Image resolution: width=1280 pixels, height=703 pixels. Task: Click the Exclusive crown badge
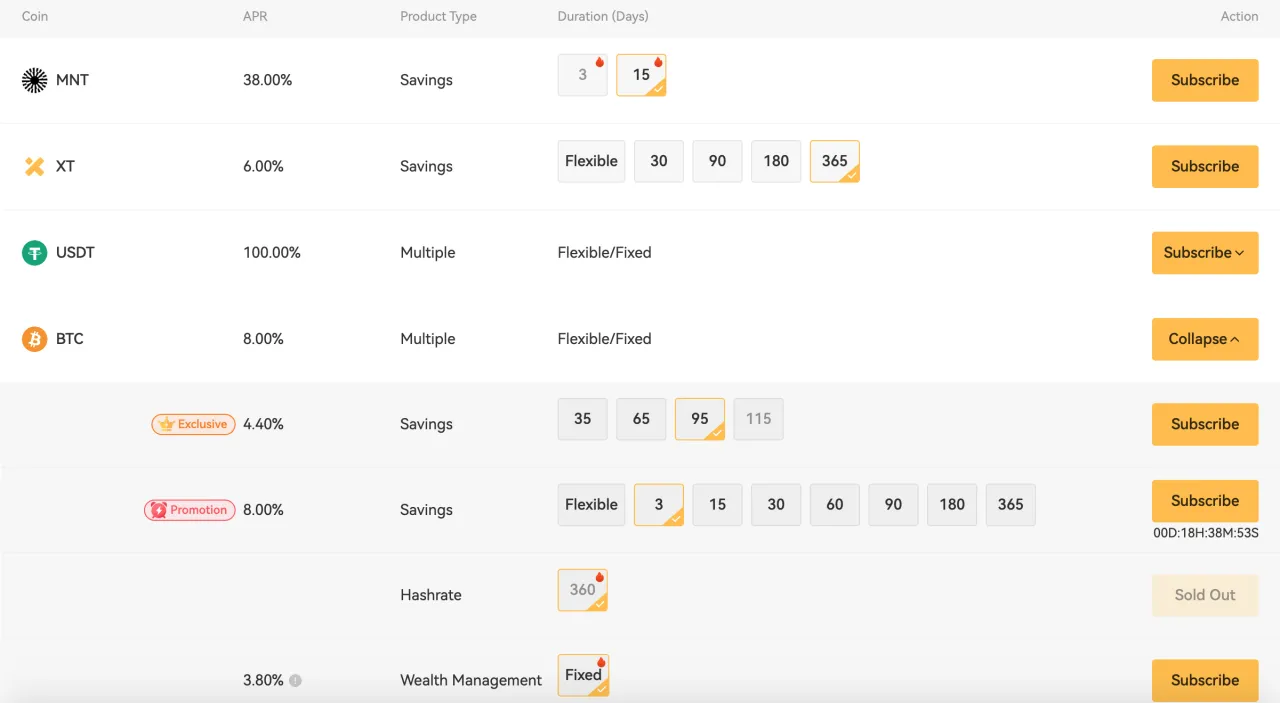click(194, 424)
